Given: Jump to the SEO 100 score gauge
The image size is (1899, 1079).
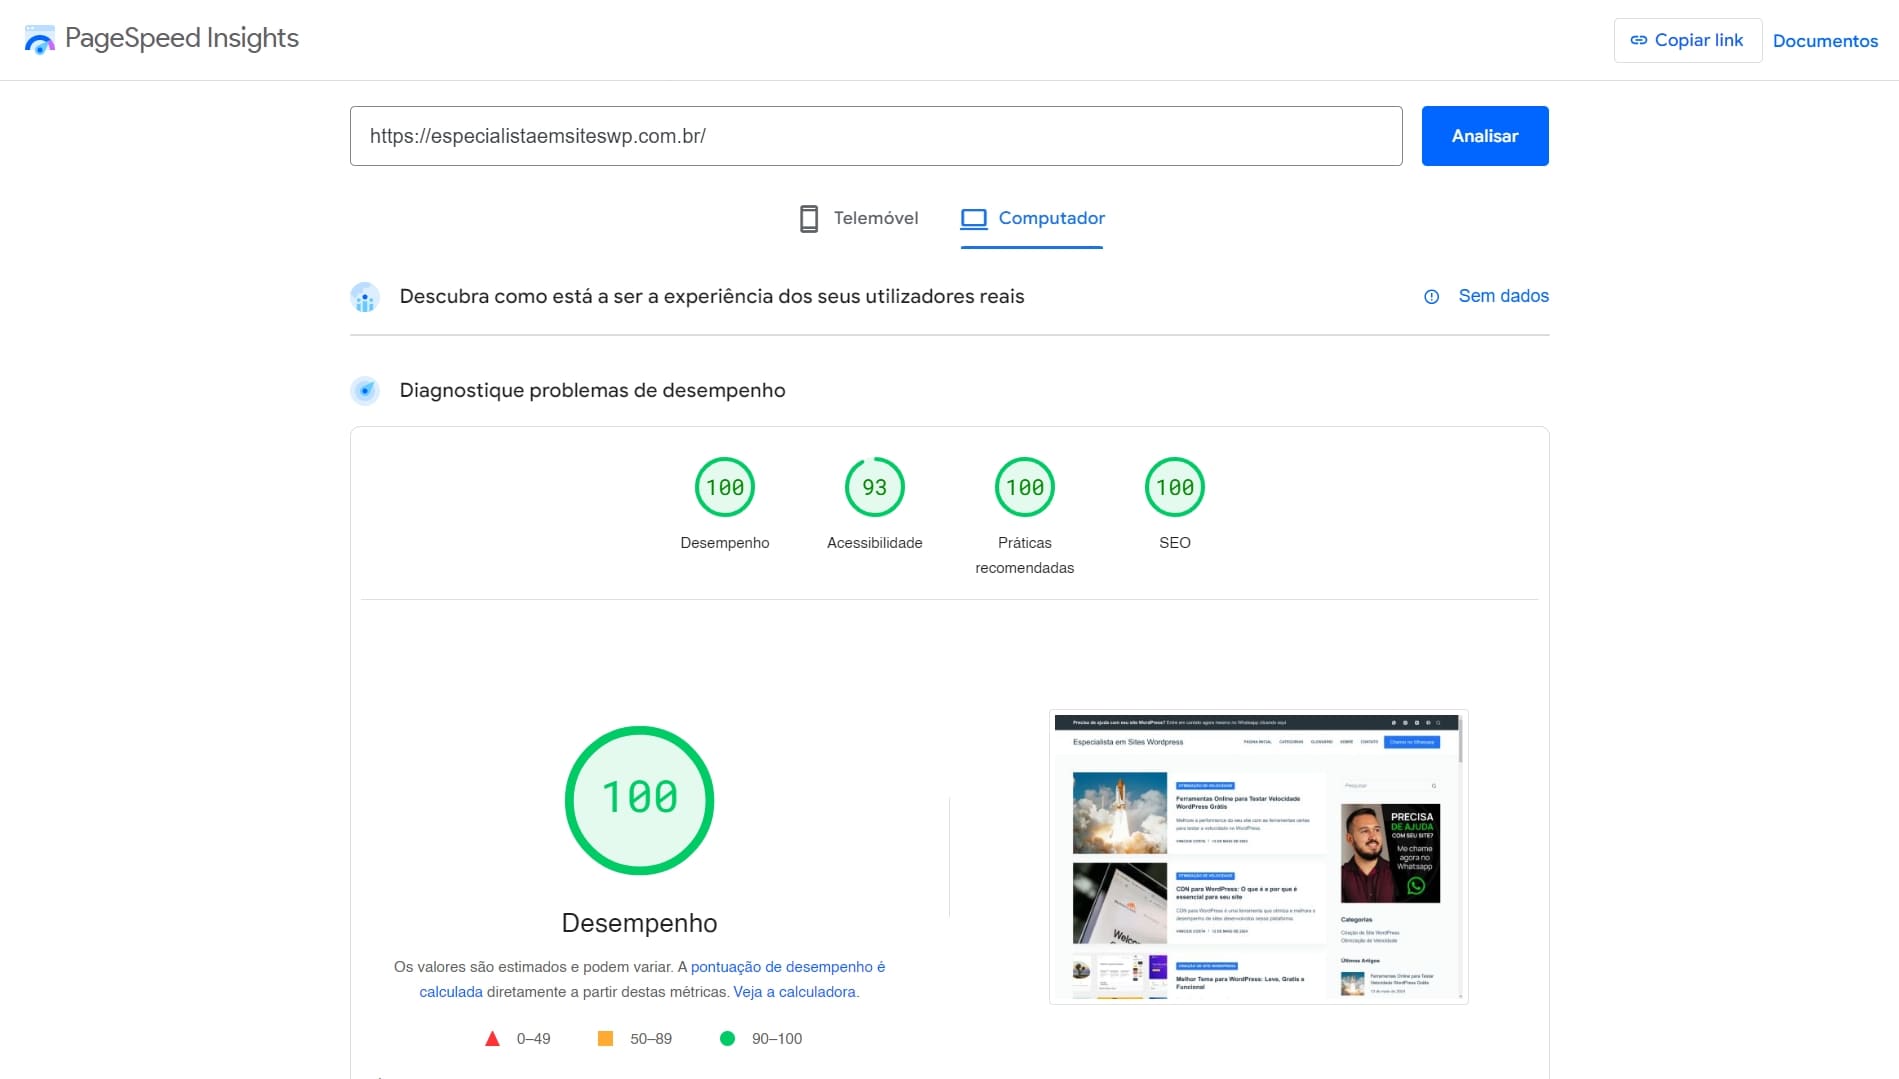Looking at the screenshot, I should (x=1175, y=487).
